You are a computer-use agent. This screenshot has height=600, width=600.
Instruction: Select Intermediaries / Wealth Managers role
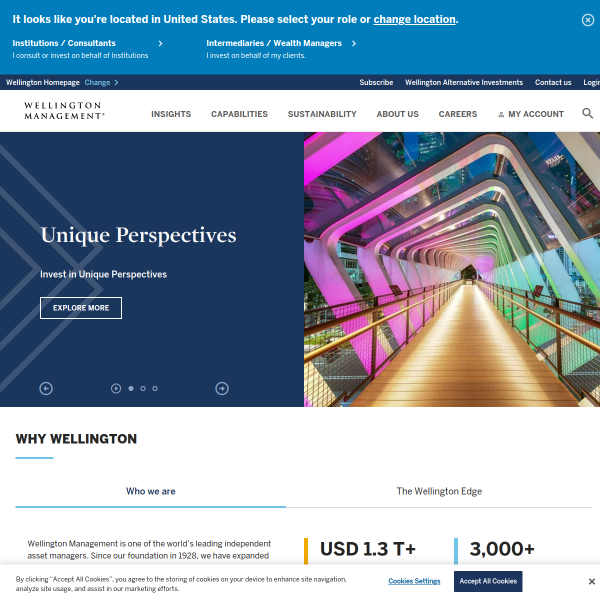coord(274,43)
